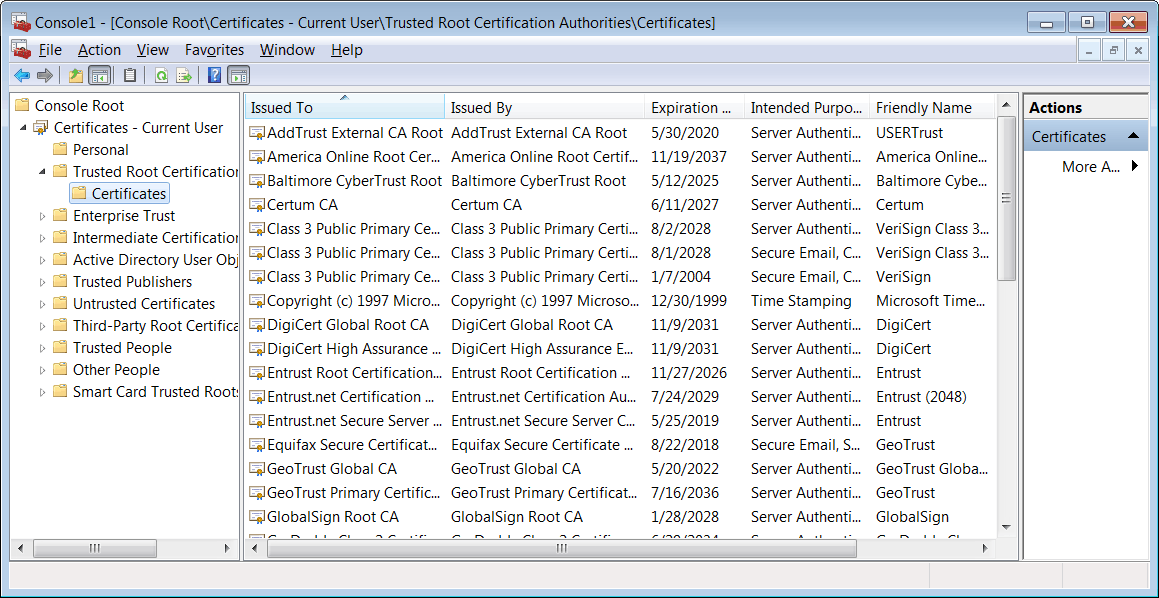Click the right arrow of the tree's scrollbar
Screen dimensions: 1159x598
[228, 548]
